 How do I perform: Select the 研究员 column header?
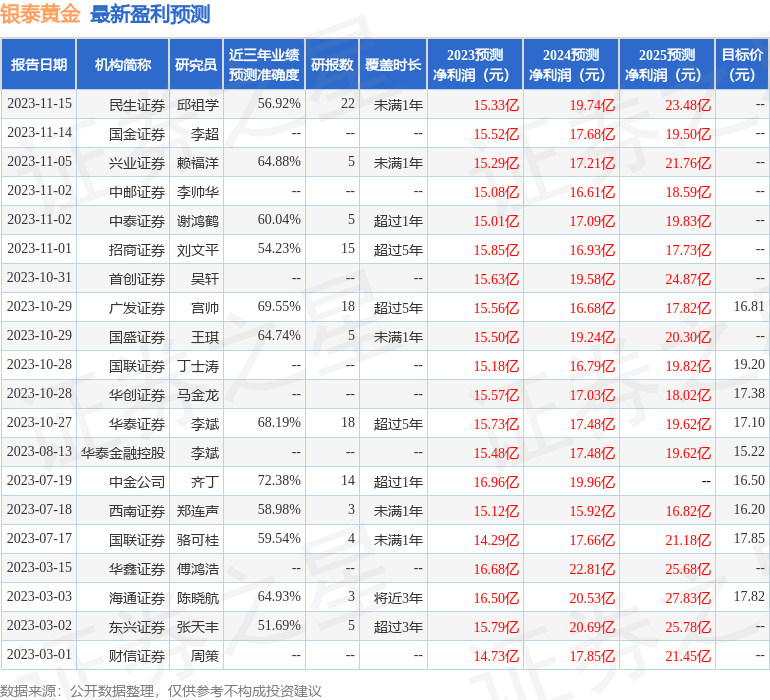click(196, 64)
